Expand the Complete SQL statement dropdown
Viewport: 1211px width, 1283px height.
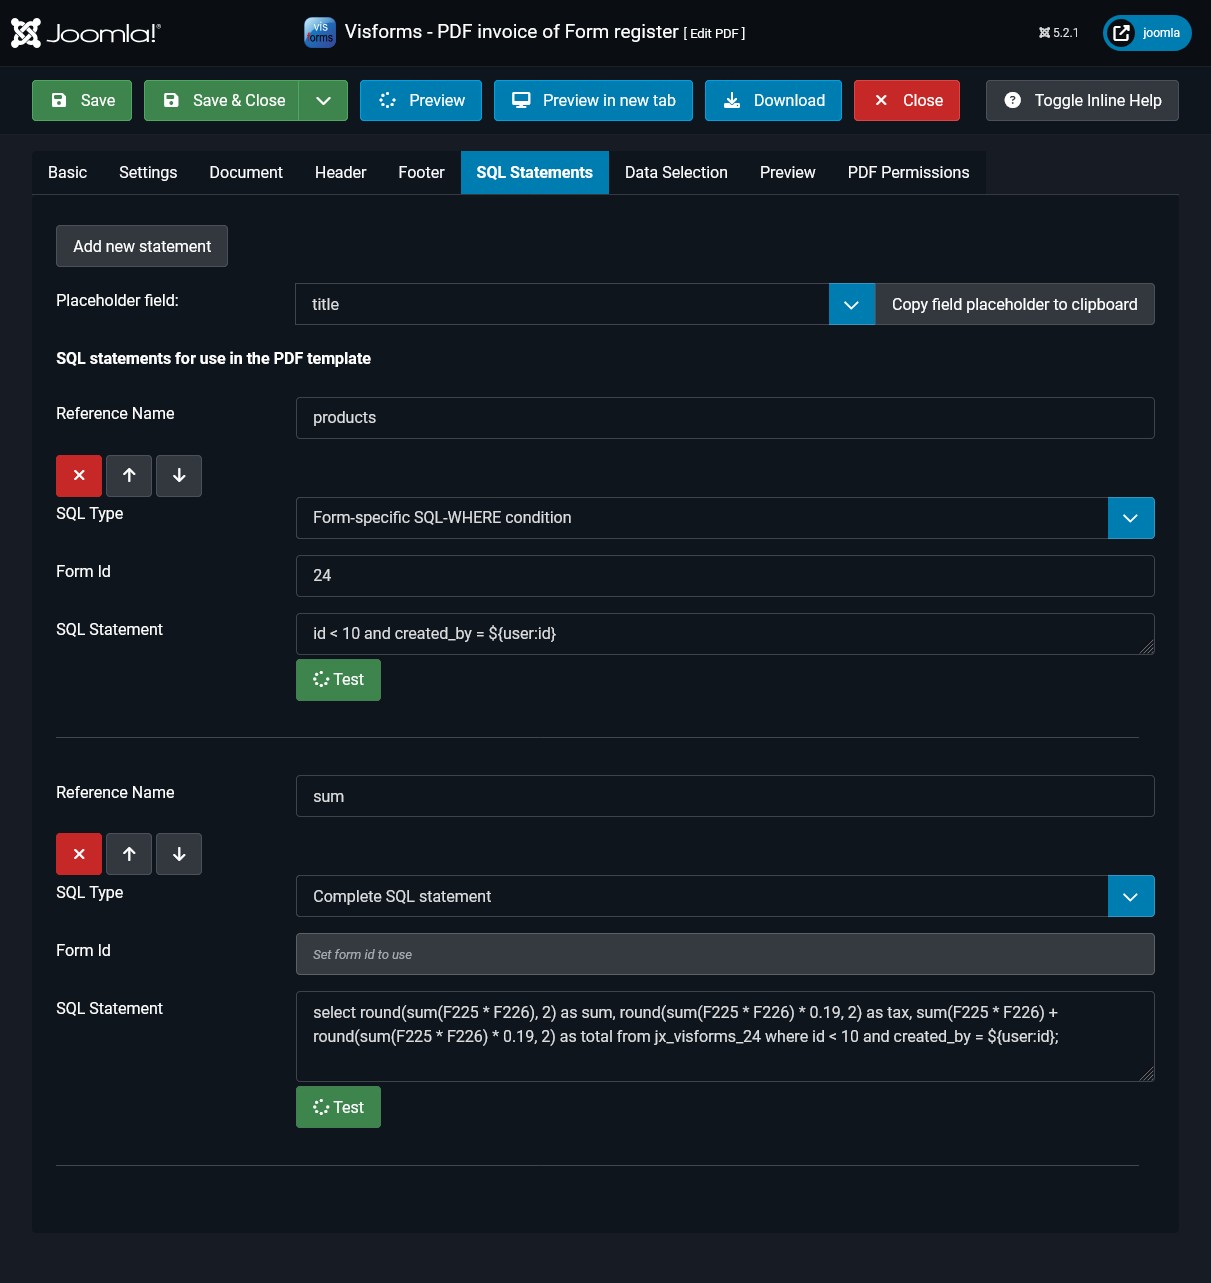tap(1130, 897)
